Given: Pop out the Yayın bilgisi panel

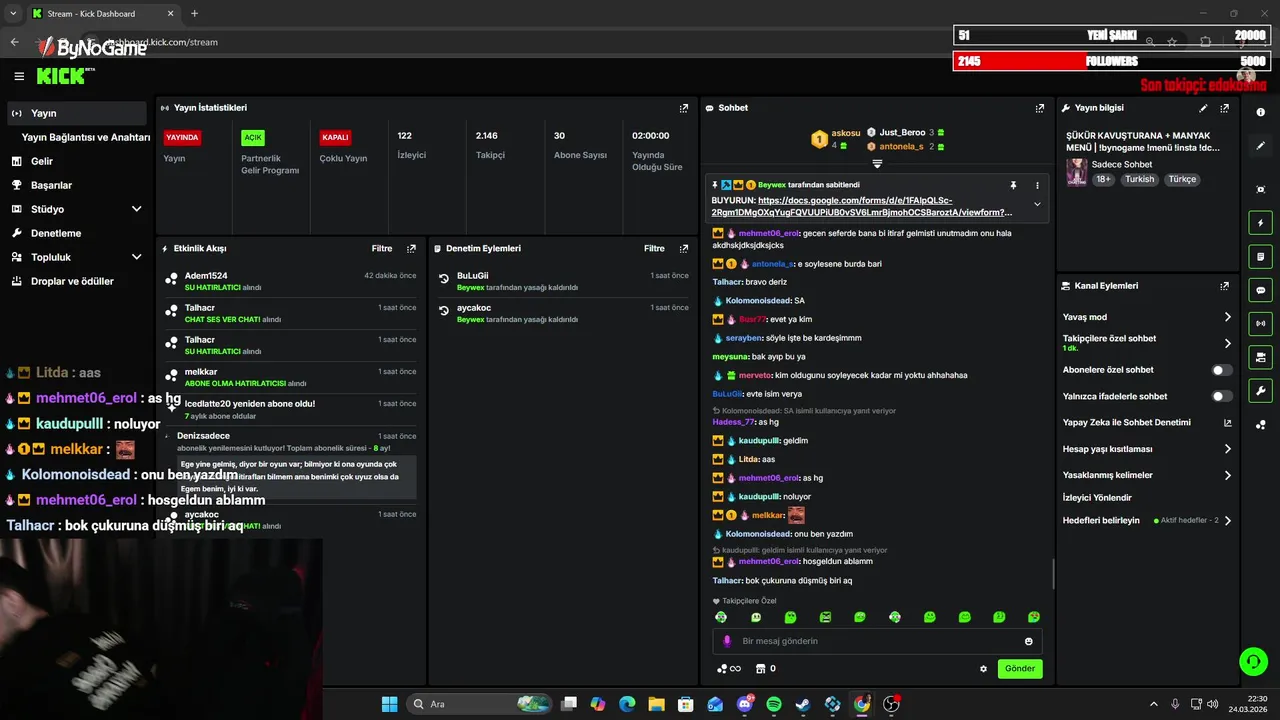Looking at the screenshot, I should [x=1225, y=108].
